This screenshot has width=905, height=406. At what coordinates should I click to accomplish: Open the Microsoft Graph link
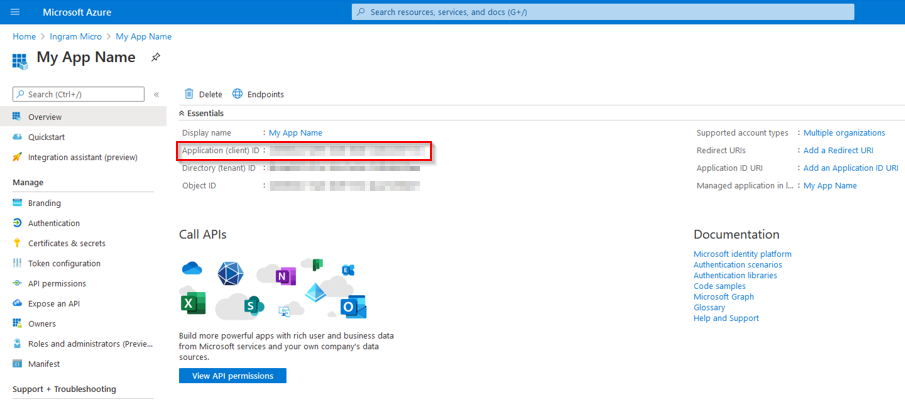coord(724,297)
